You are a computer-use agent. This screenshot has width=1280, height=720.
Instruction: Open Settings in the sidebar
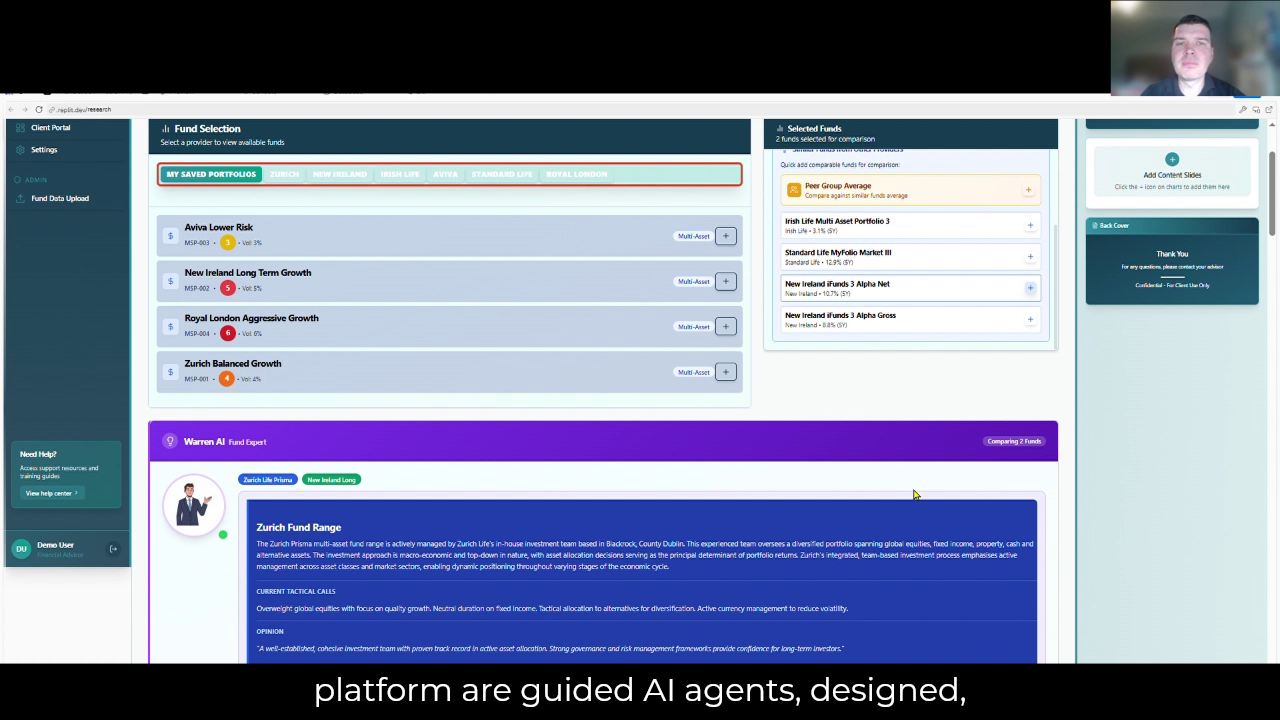pos(44,150)
